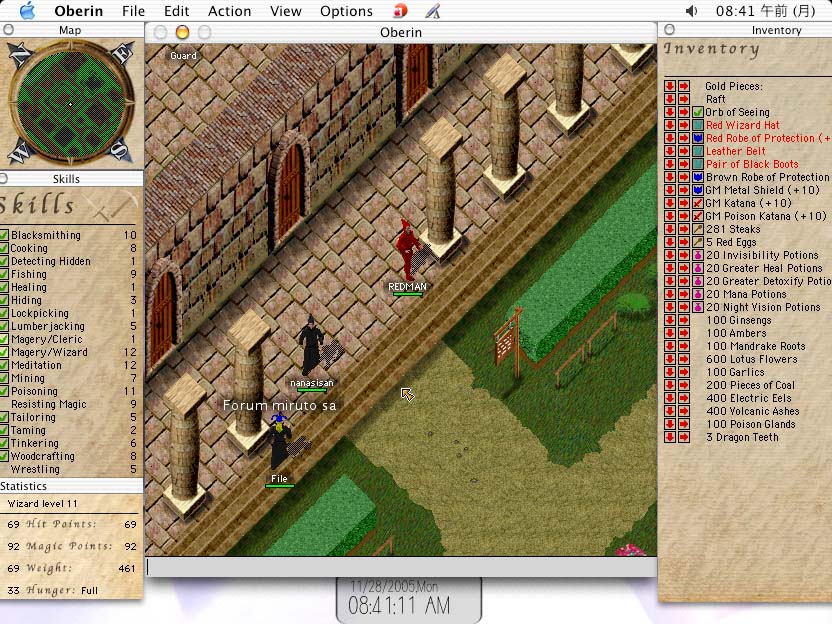Click the potion icon for 20 Night Vision Potions

tap(698, 307)
